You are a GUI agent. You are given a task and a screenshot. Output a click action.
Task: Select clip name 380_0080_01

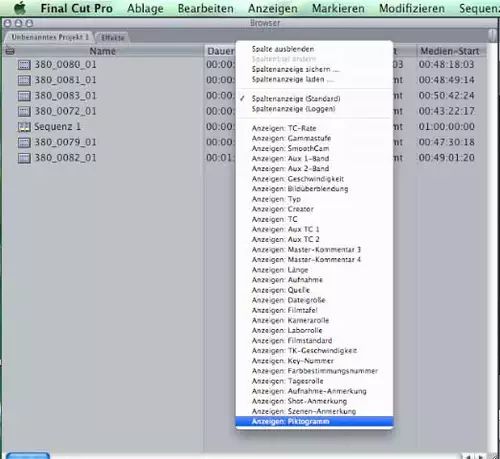pyautogui.click(x=66, y=64)
